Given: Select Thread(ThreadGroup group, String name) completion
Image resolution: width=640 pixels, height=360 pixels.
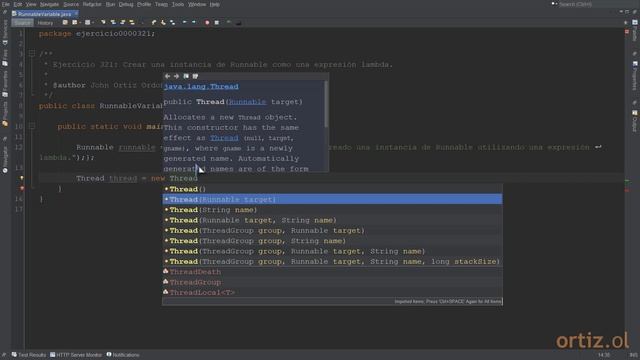Looking at the screenshot, I should 332,241.
